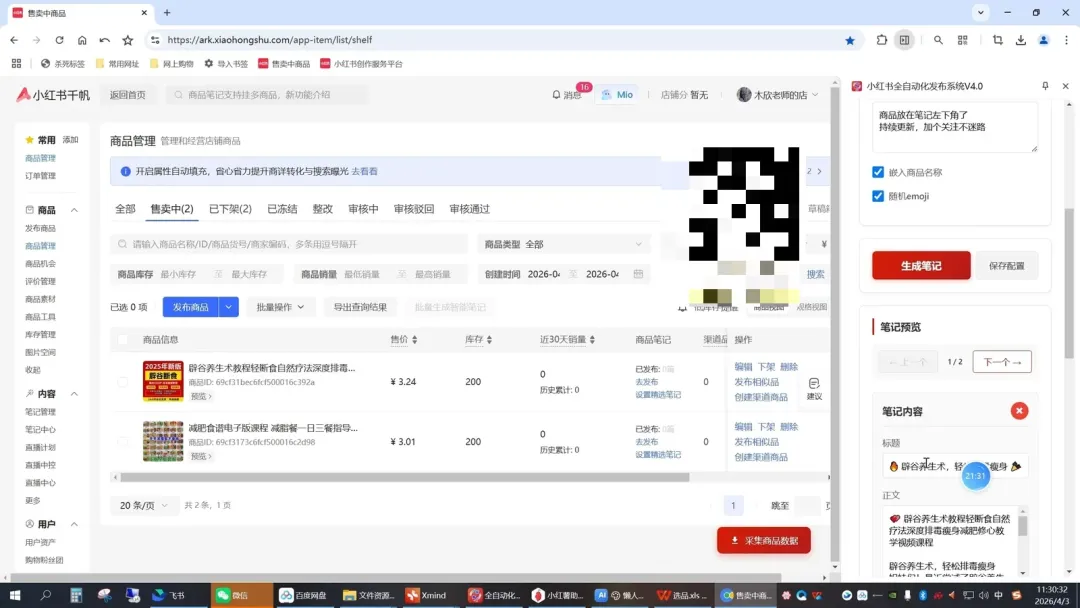
Task: Click the 返回首页 button
Action: 128,95
